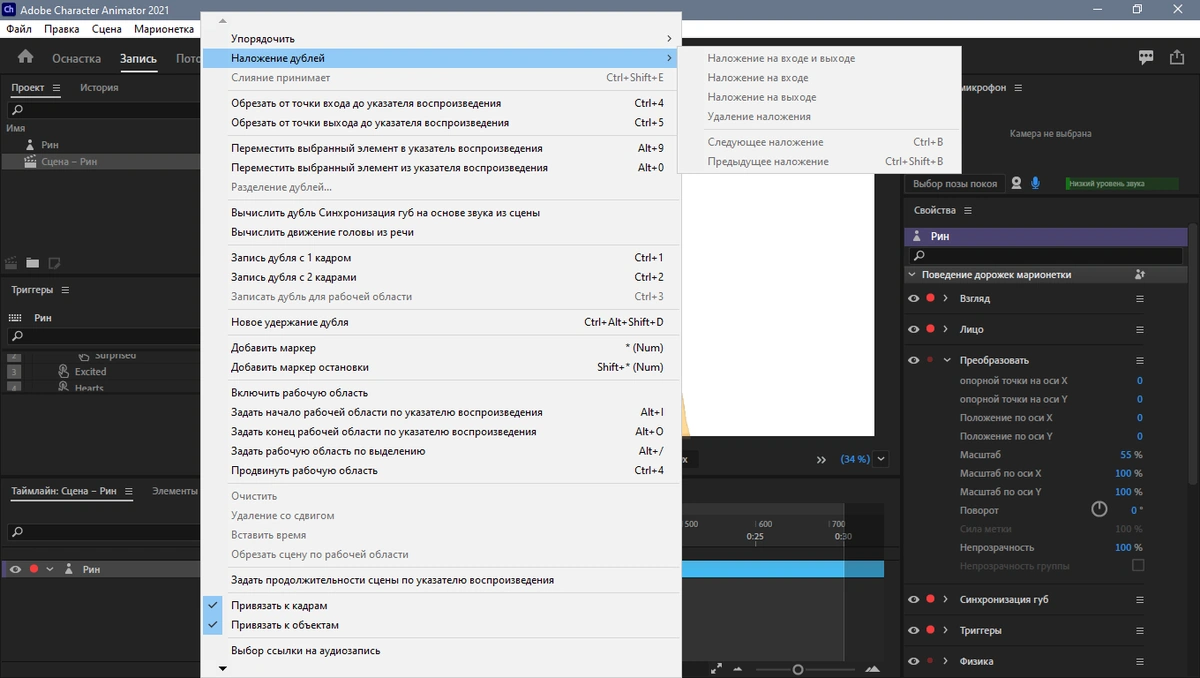Hide the Синхронизация губ eye toggle
Screen dimensions: 1200x678
tap(913, 599)
